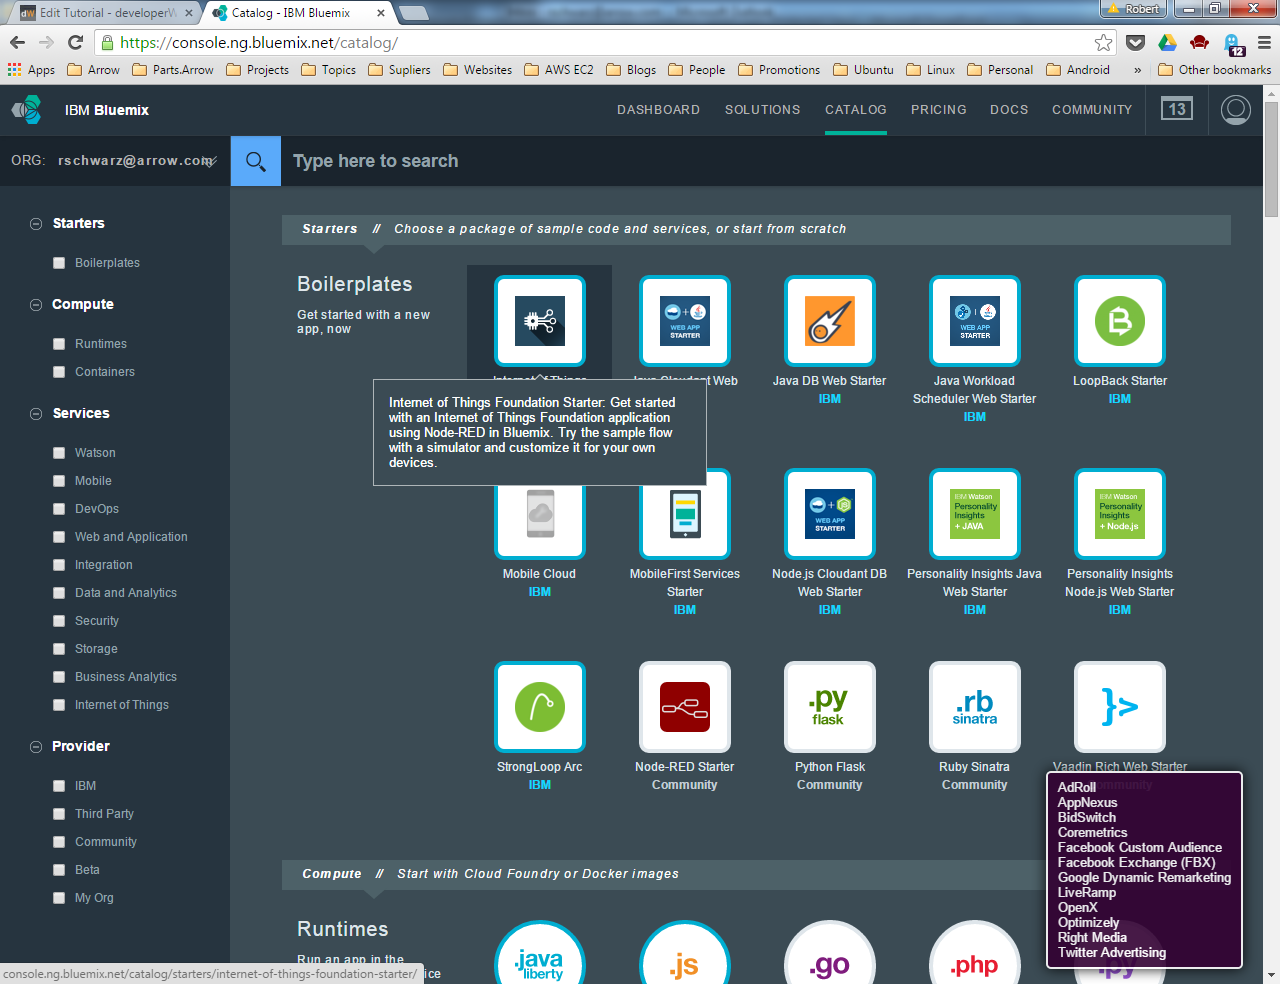This screenshot has width=1280, height=984.
Task: Open the Other bookmarks folder
Action: (x=1214, y=70)
